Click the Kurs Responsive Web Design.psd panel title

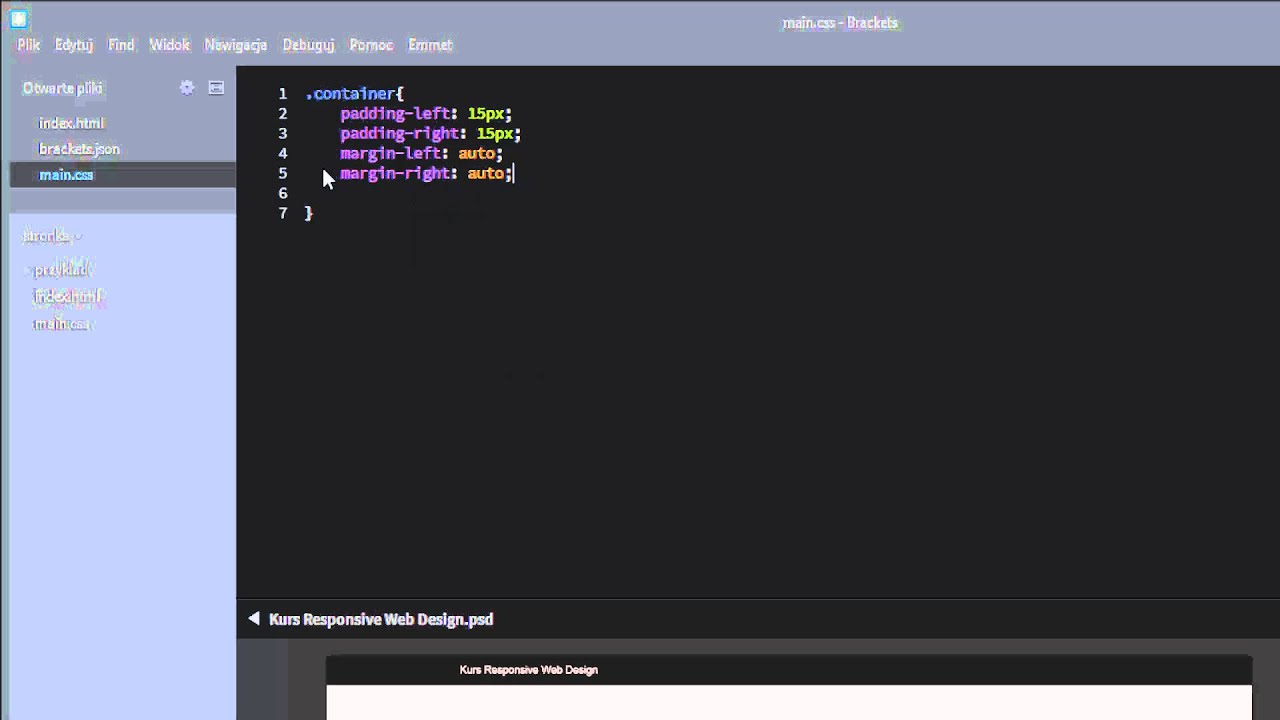(x=381, y=619)
